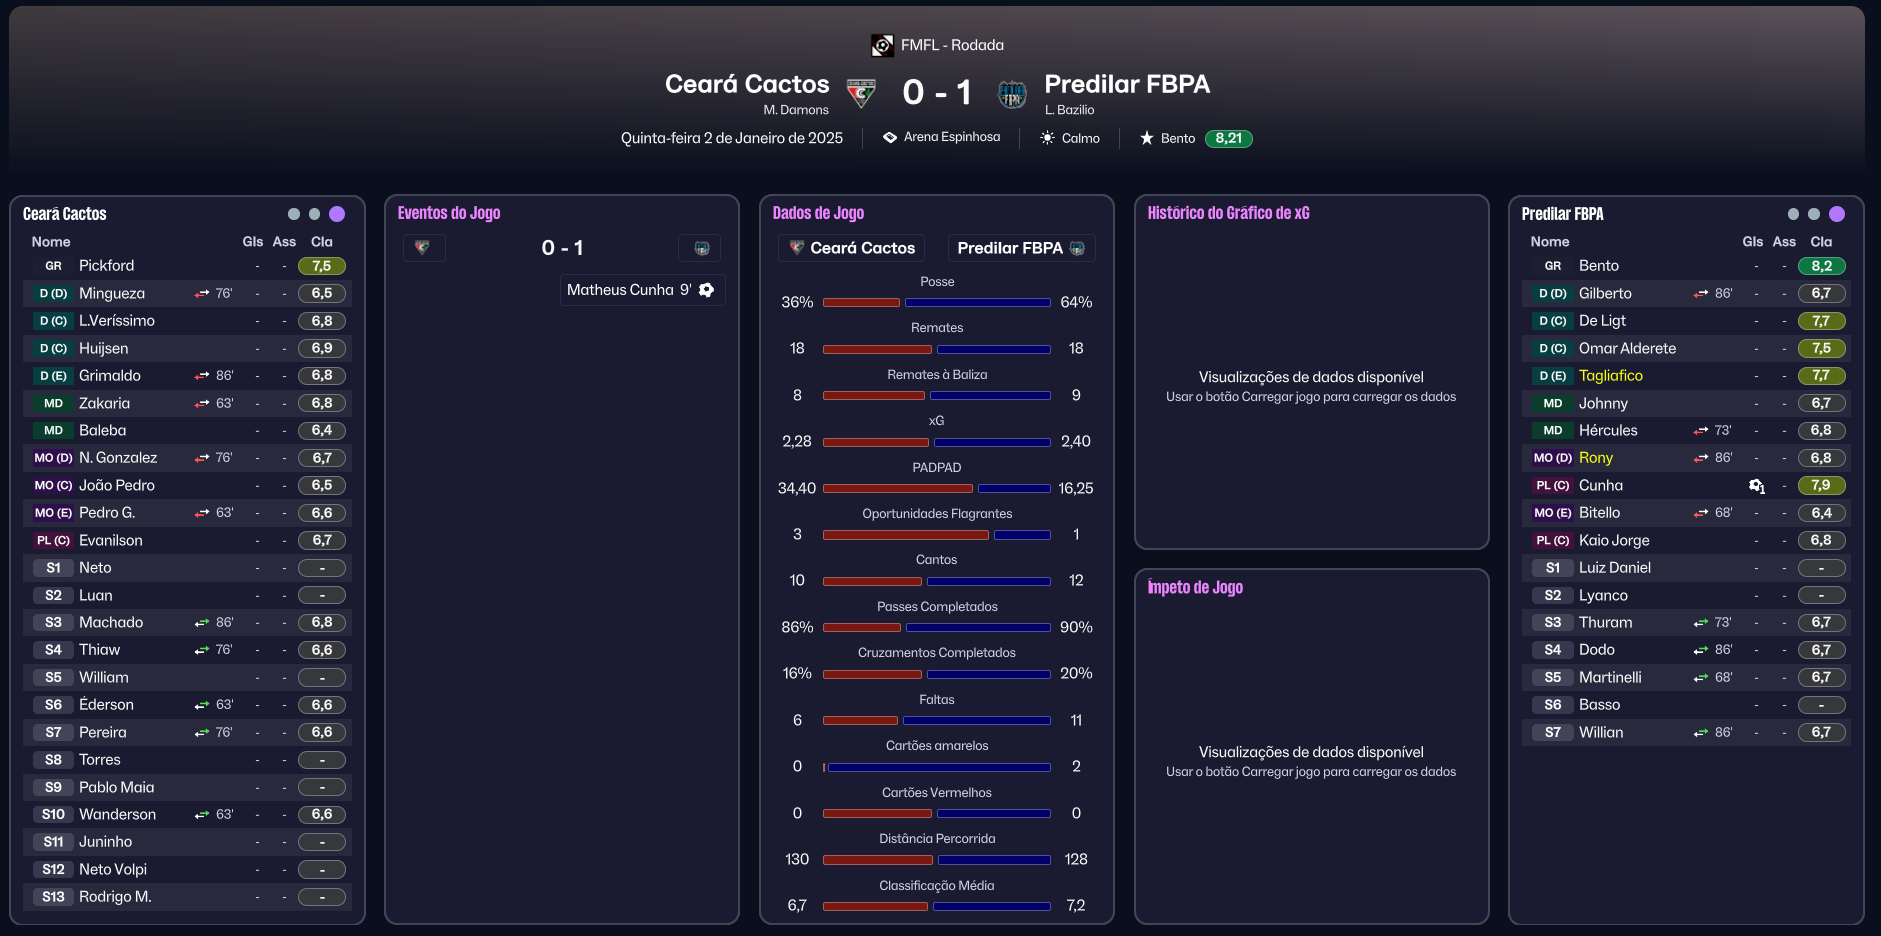Click the home team crest in Eventos do Jogo
The width and height of the screenshot is (1881, 936).
423,248
